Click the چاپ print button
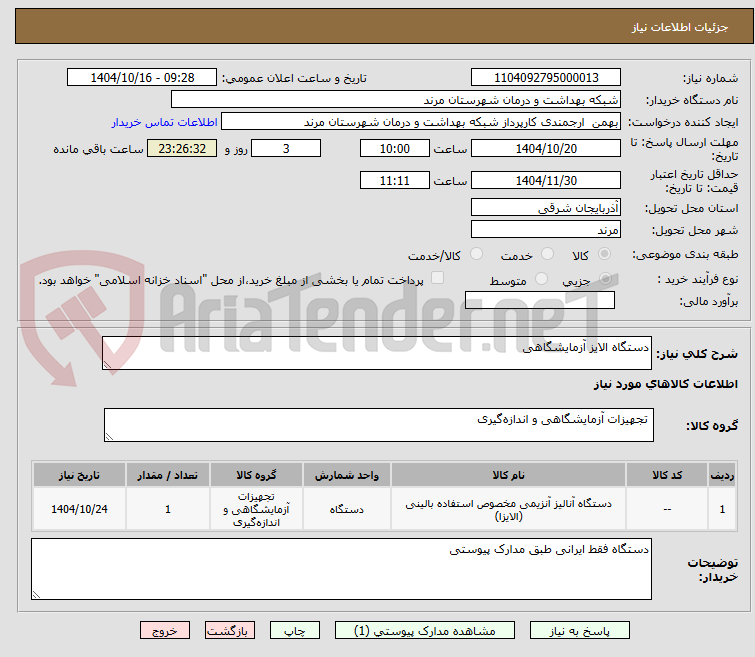Viewport: 755px width, 657px height. click(x=295, y=631)
